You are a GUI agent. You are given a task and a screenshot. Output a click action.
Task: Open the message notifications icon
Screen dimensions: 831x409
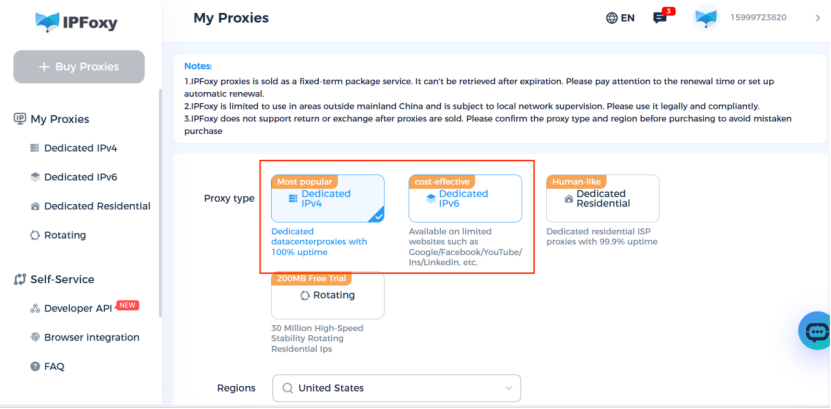point(660,18)
